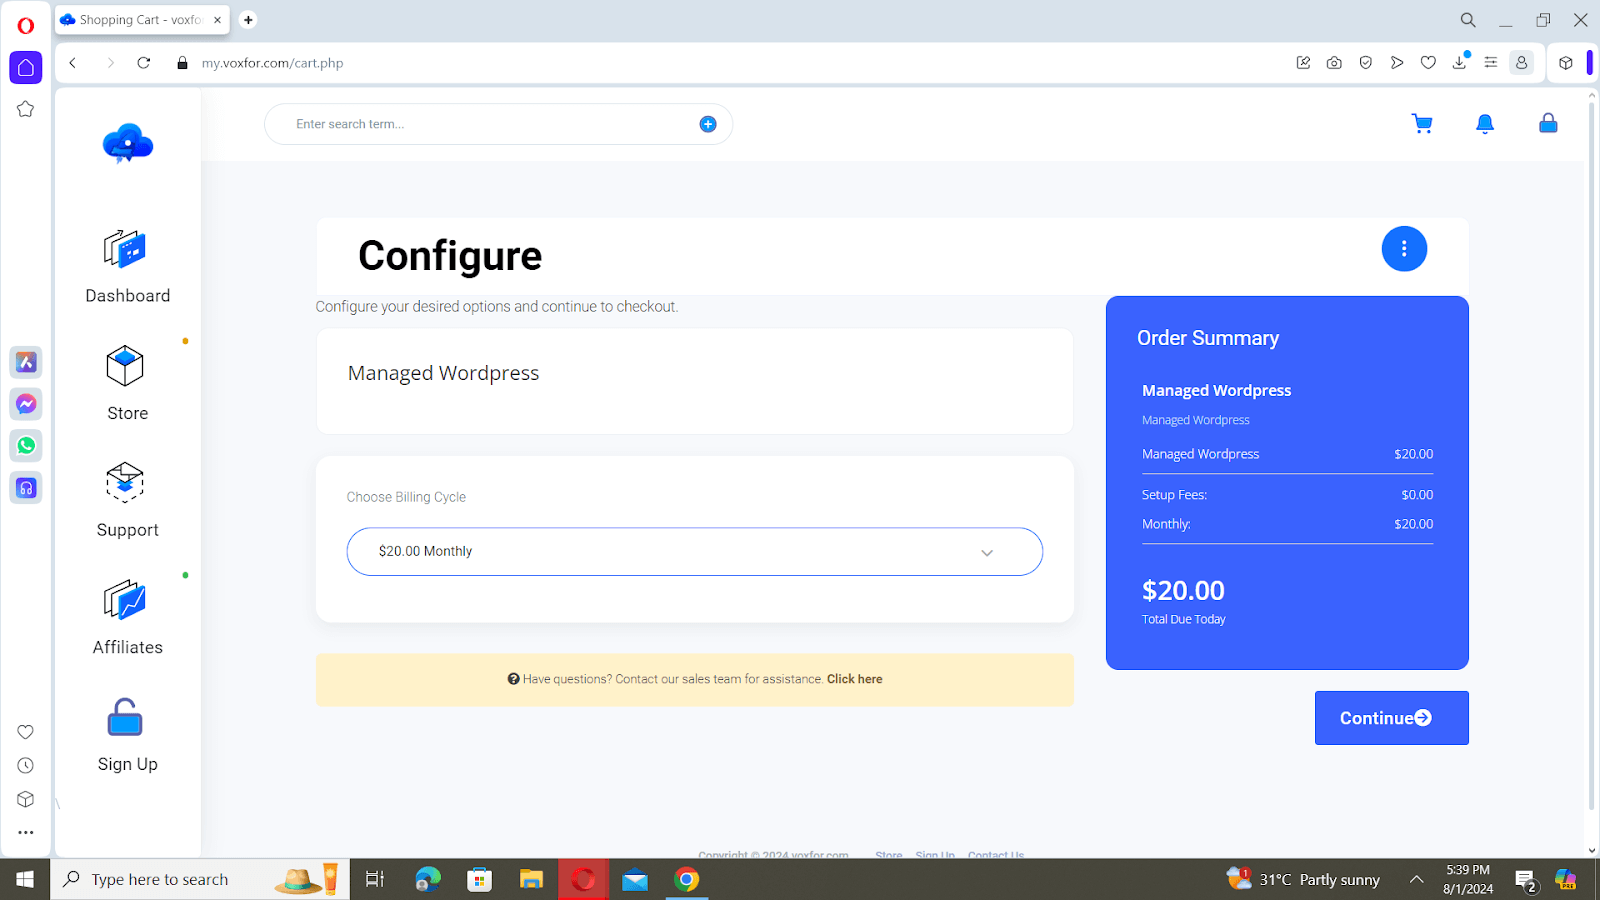Click the Continue checkout button
Image resolution: width=1600 pixels, height=900 pixels.
pos(1390,717)
